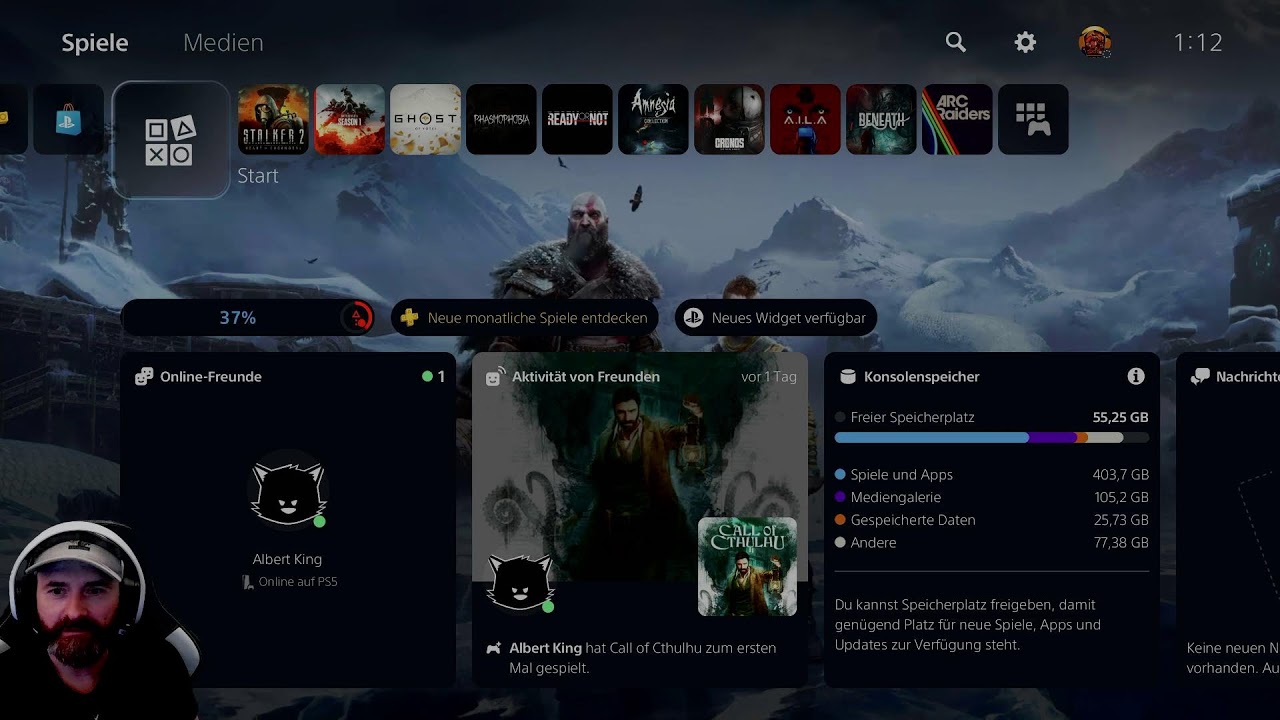Click the vor 1 Tag timestamp
Image resolution: width=1280 pixels, height=720 pixels.
click(769, 377)
